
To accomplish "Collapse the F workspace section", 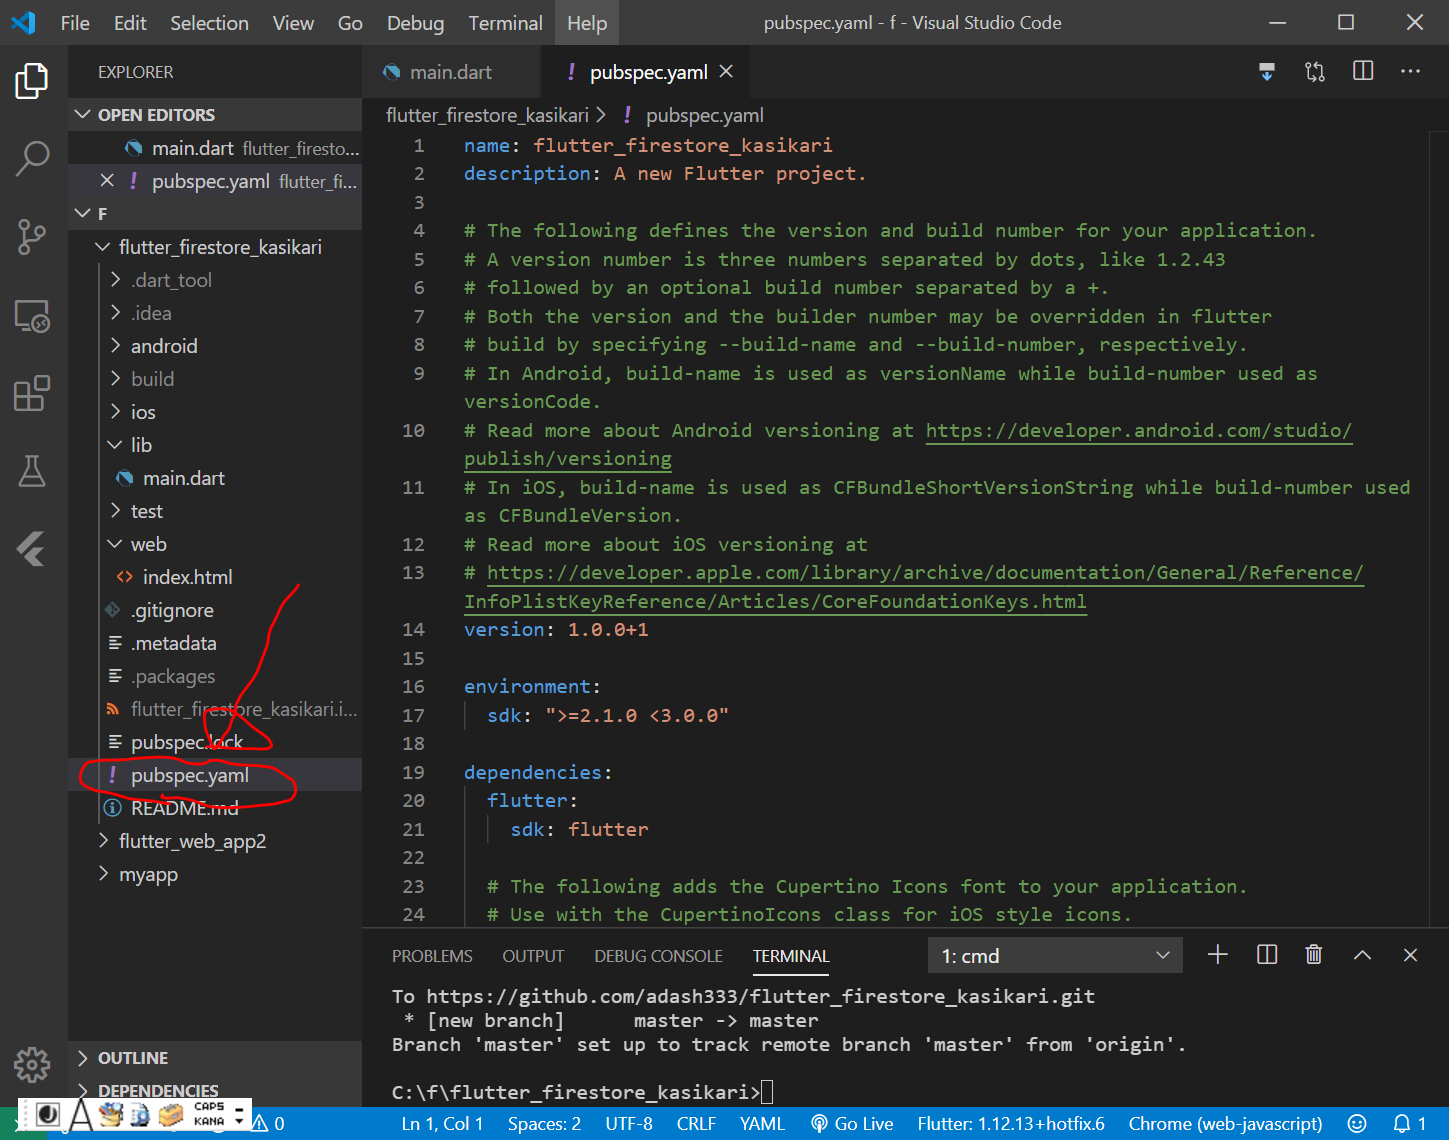I will (x=83, y=213).
